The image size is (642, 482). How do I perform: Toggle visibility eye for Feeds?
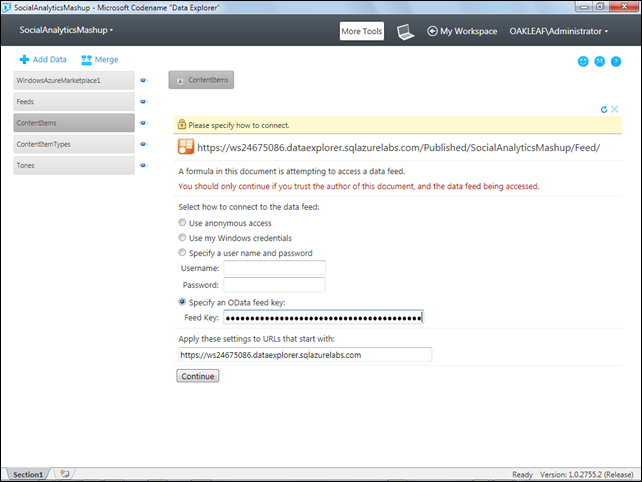click(x=143, y=102)
